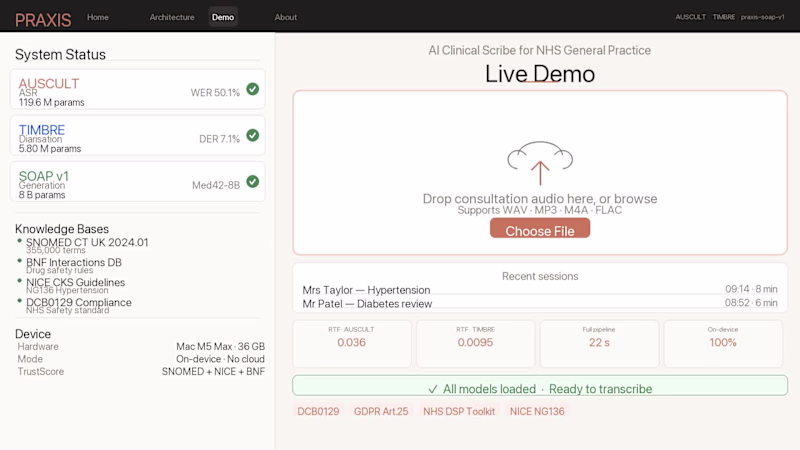Click the 'Mac M5 Max · 36 GB' hardware value
Screen dimensions: 800x450
(x=220, y=346)
